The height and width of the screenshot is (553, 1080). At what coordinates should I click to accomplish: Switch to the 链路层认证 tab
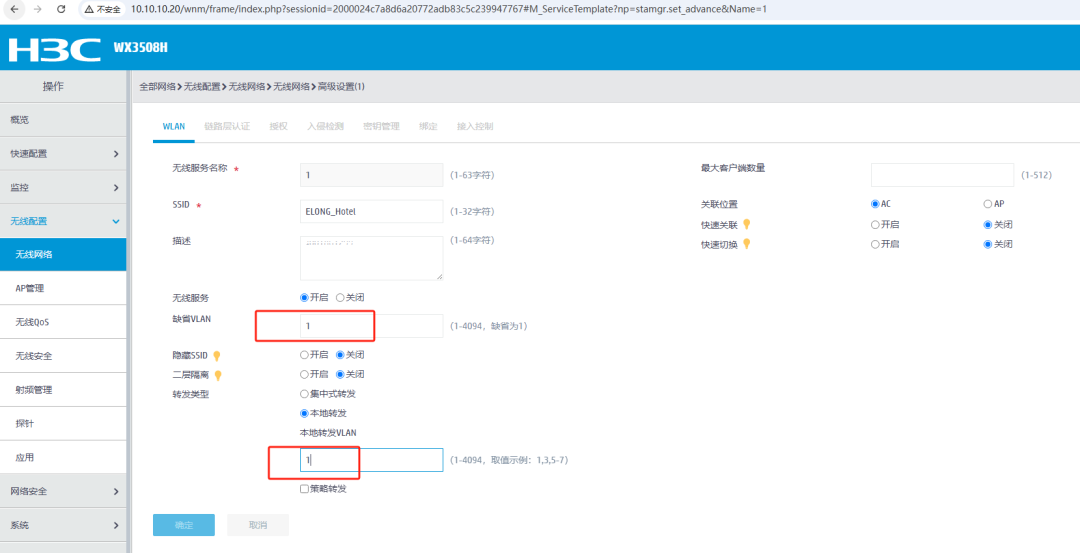[x=227, y=127]
